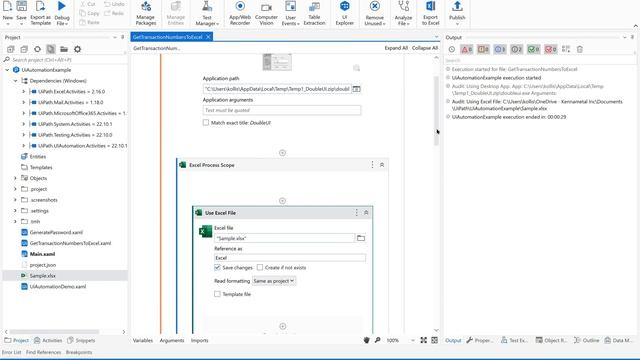The width and height of the screenshot is (640, 360).
Task: Open User Events menu icon
Action: 290,7
